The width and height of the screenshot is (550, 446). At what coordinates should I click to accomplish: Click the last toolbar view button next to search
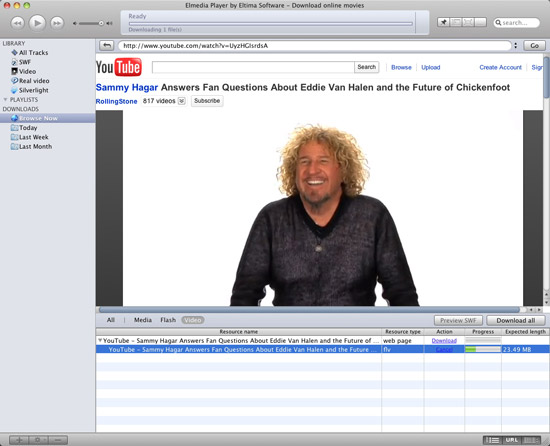[481, 22]
